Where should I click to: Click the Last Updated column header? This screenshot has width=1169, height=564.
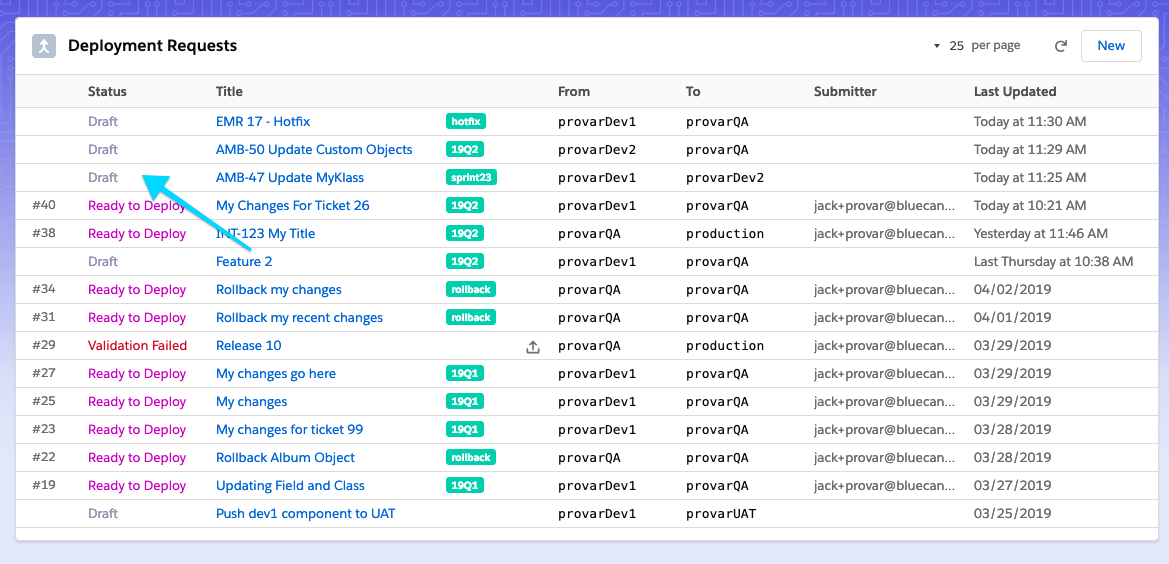[1015, 92]
